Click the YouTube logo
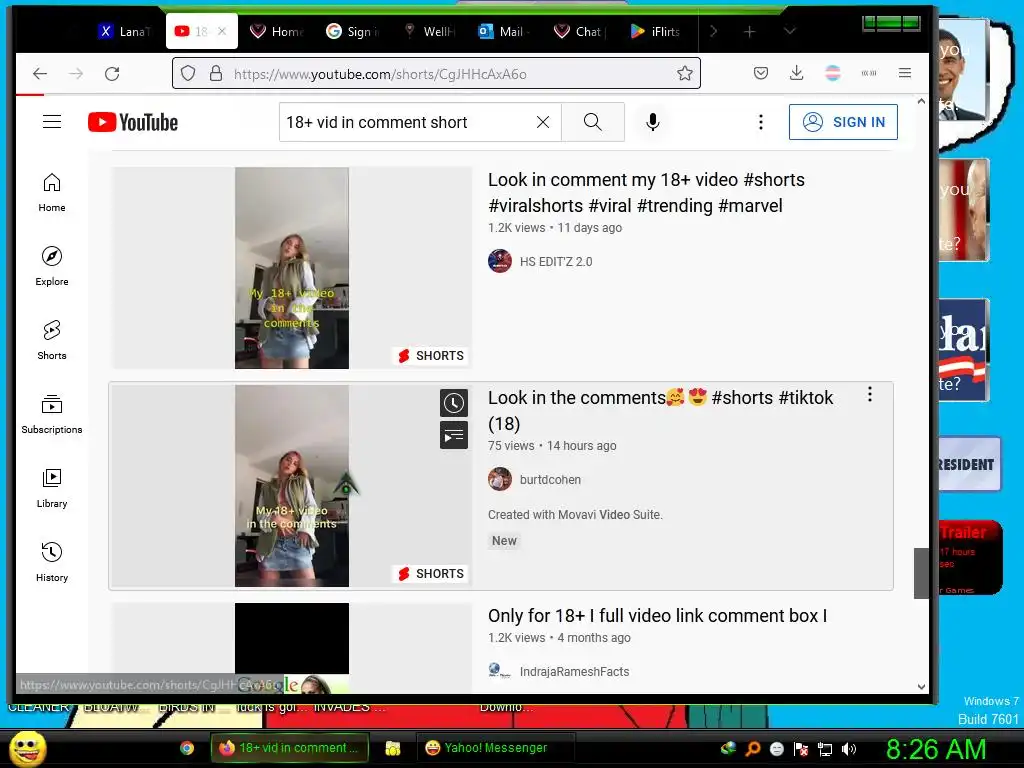Image resolution: width=1024 pixels, height=768 pixels. click(x=133, y=122)
